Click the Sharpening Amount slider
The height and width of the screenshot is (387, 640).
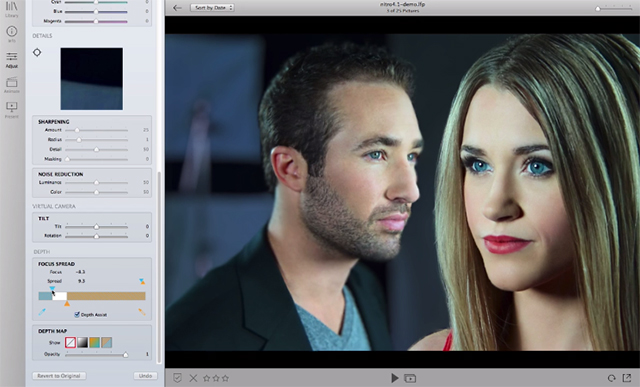pyautogui.click(x=96, y=130)
